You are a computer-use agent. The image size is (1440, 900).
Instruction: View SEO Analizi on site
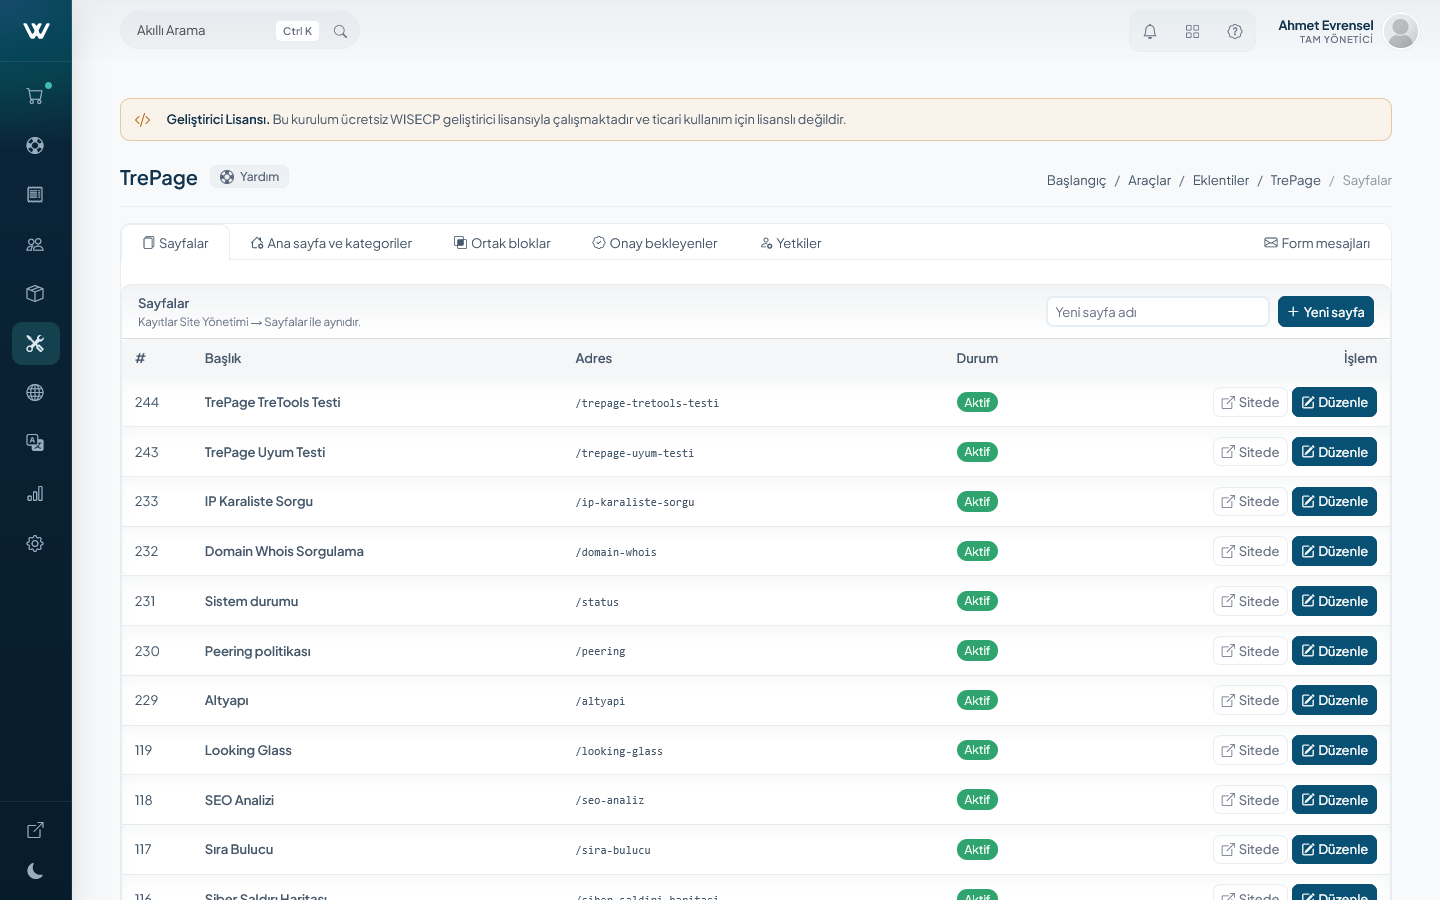1250,800
